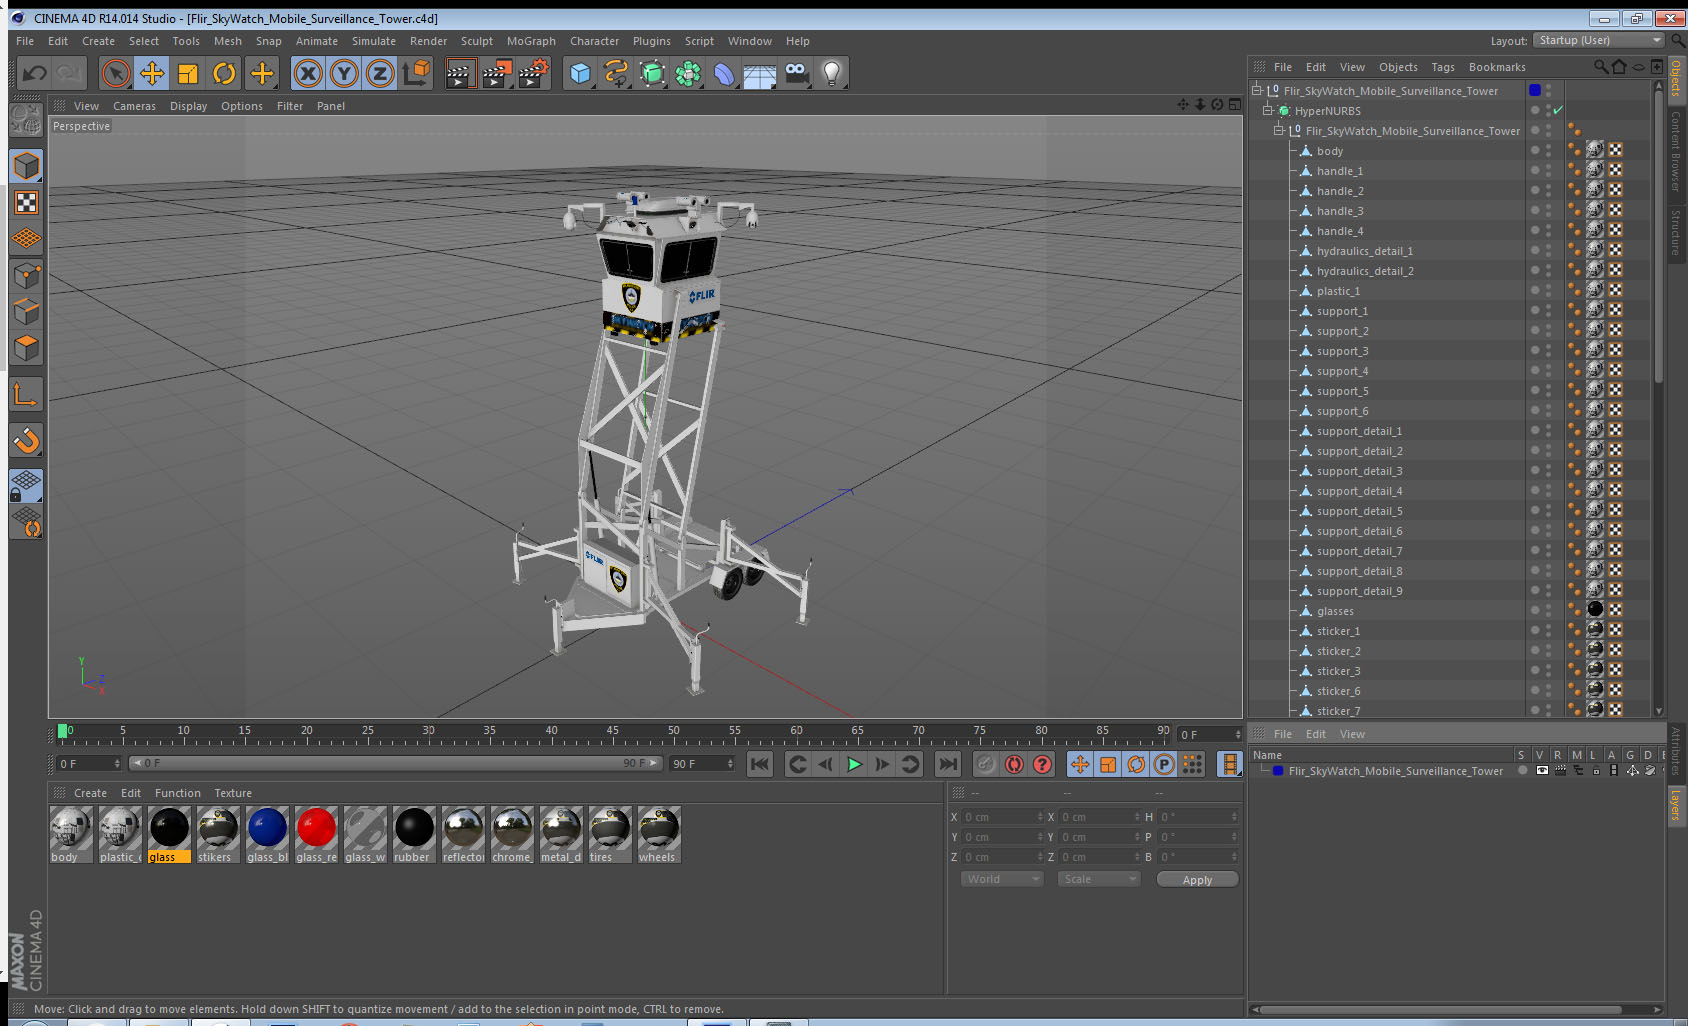Open the Plugins menu
Image resolution: width=1688 pixels, height=1026 pixels.
pos(652,41)
